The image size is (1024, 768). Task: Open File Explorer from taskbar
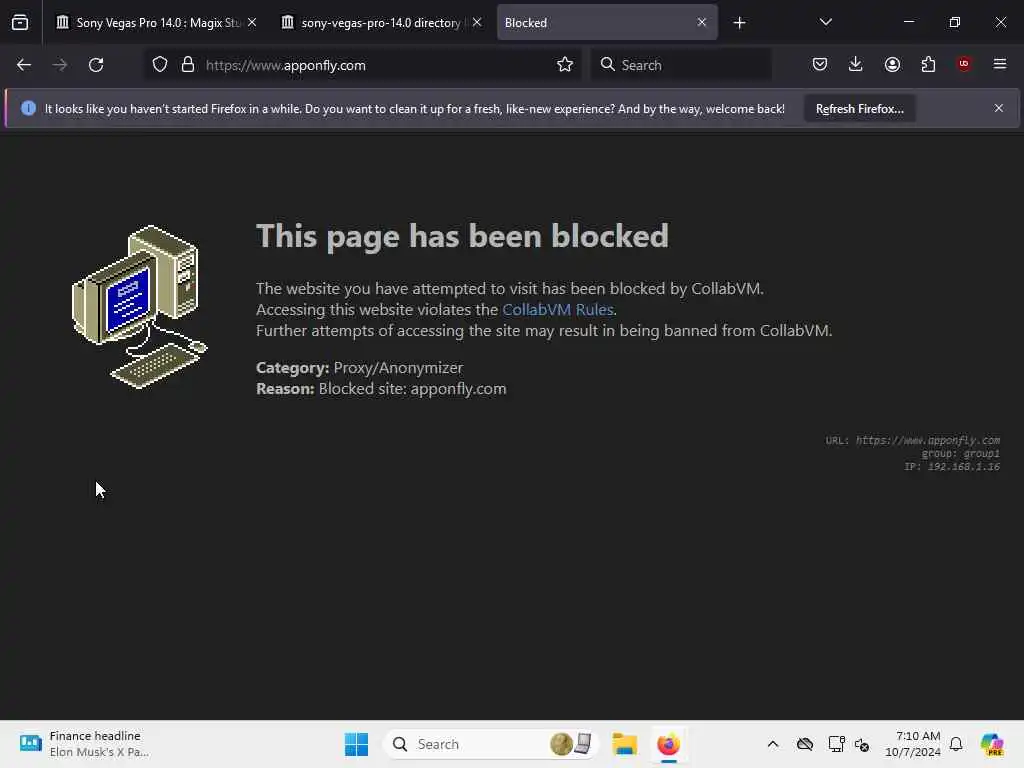click(624, 744)
